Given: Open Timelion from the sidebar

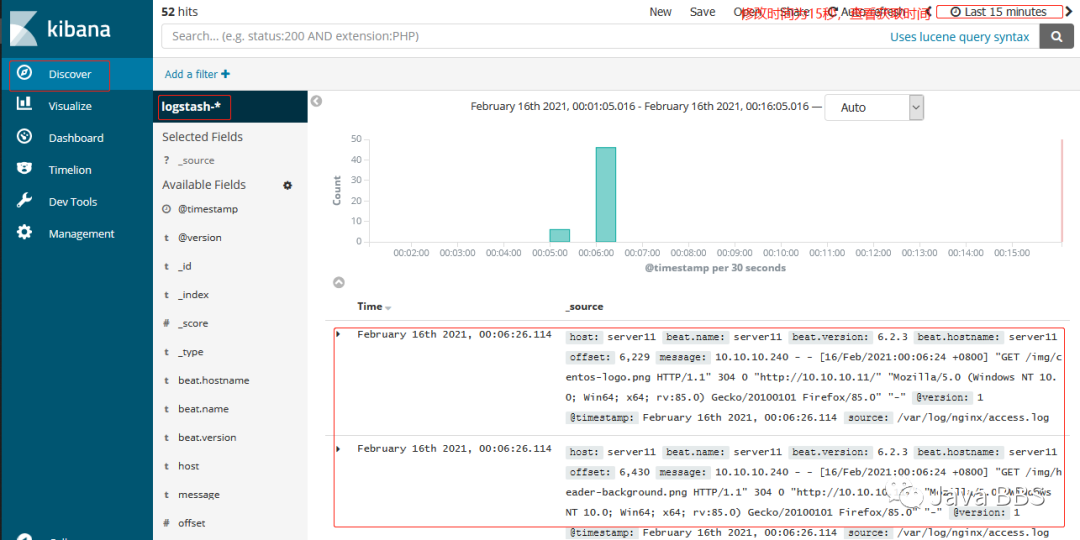Looking at the screenshot, I should point(70,169).
